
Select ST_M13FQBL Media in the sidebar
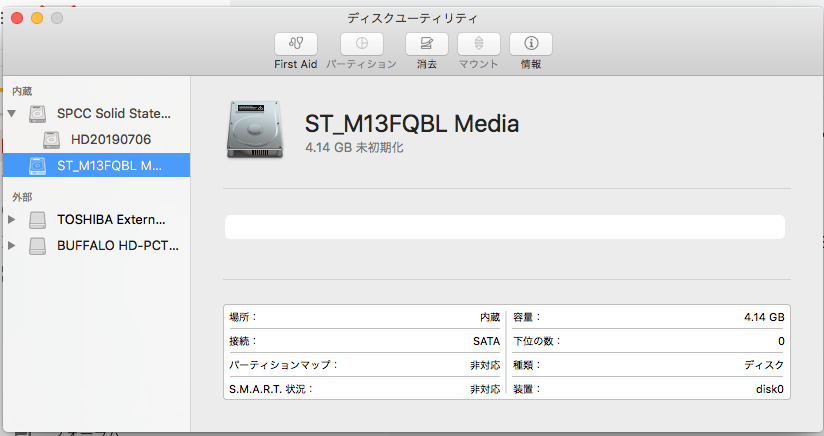(108, 165)
